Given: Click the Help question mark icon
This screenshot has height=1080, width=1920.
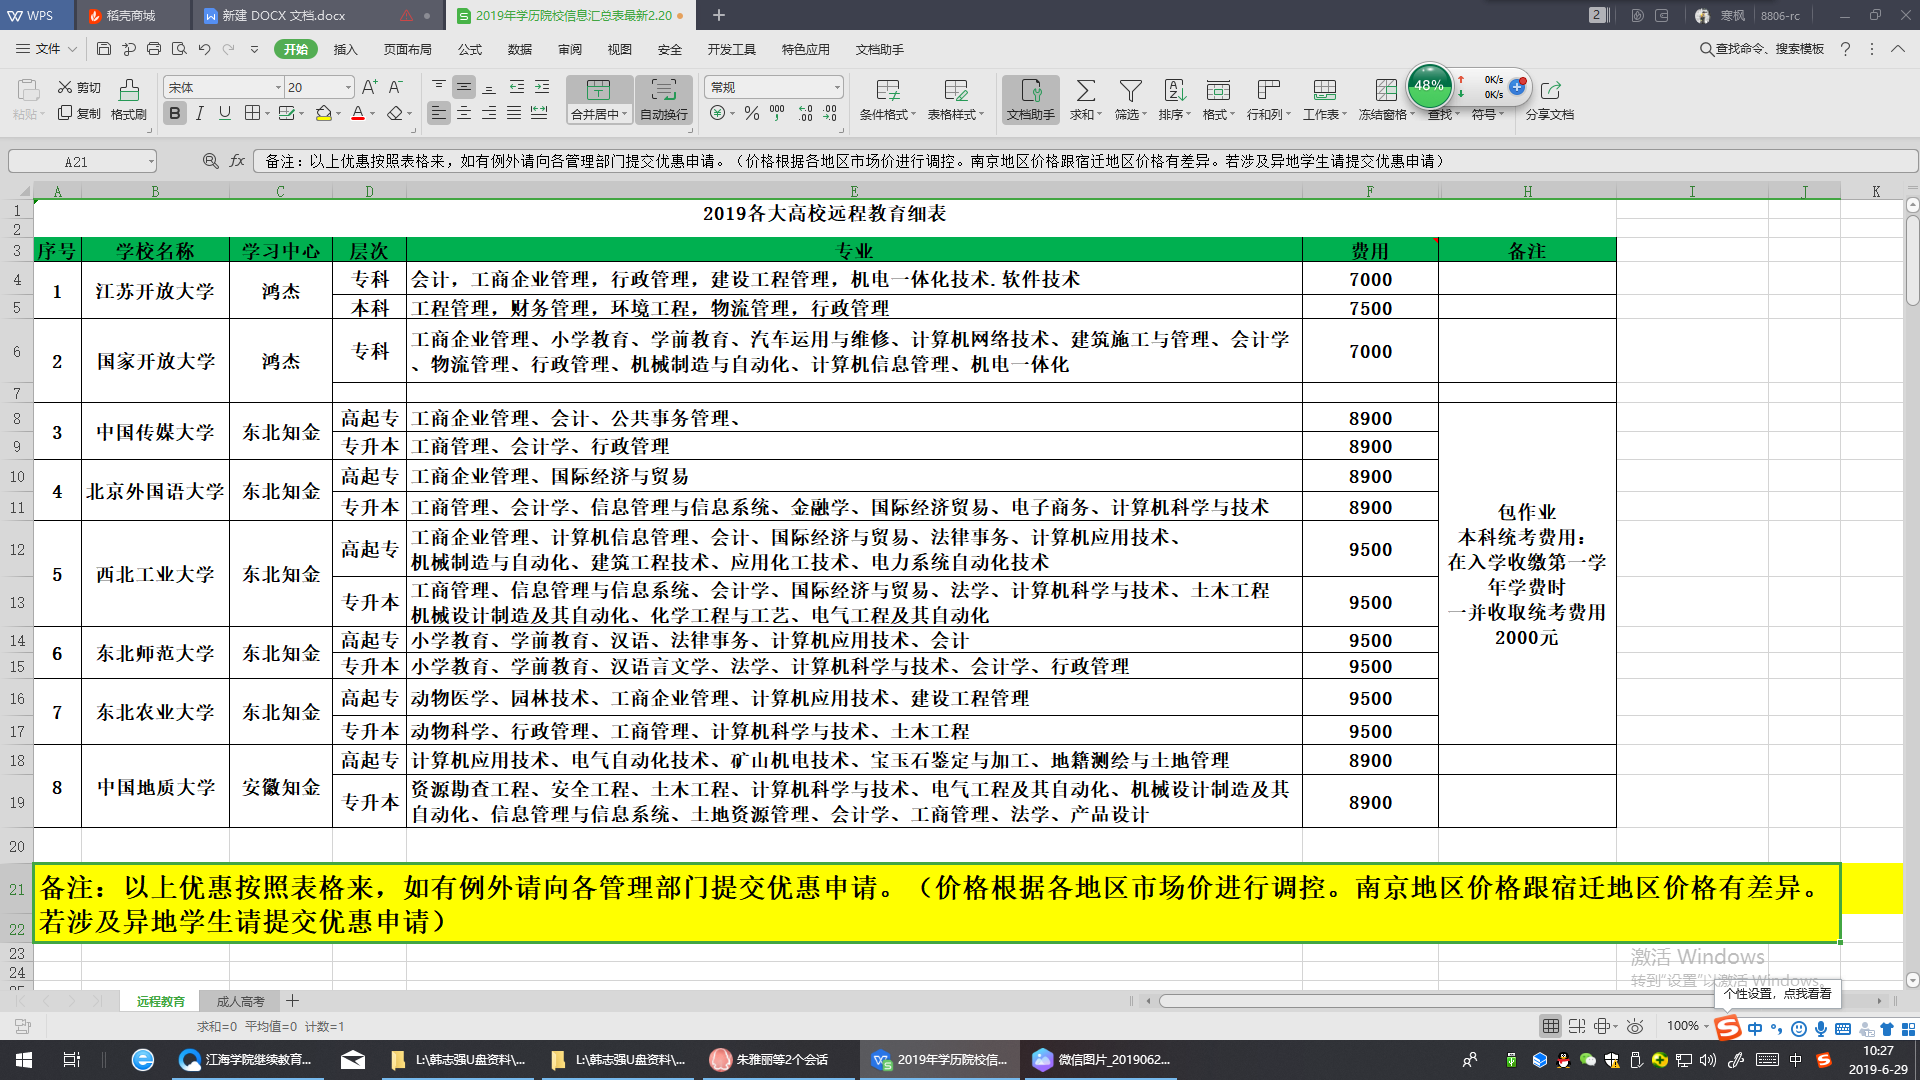Looking at the screenshot, I should coord(1845,49).
